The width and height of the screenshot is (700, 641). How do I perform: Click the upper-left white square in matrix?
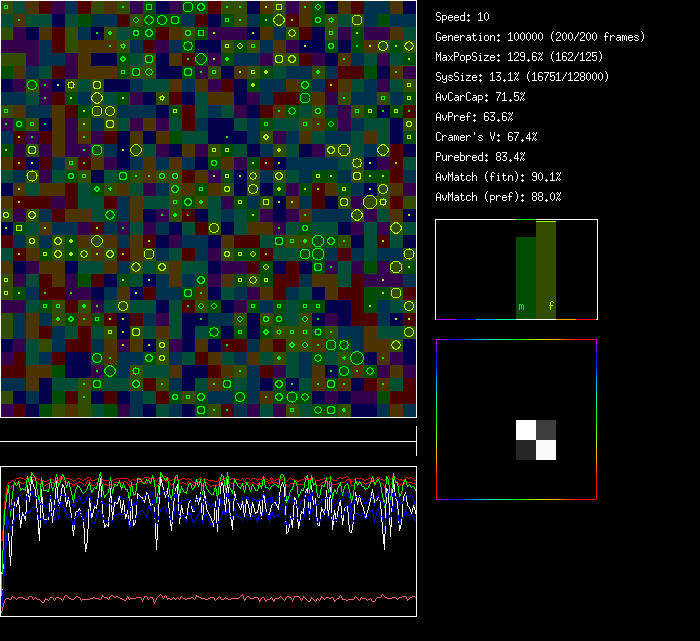tap(526, 430)
